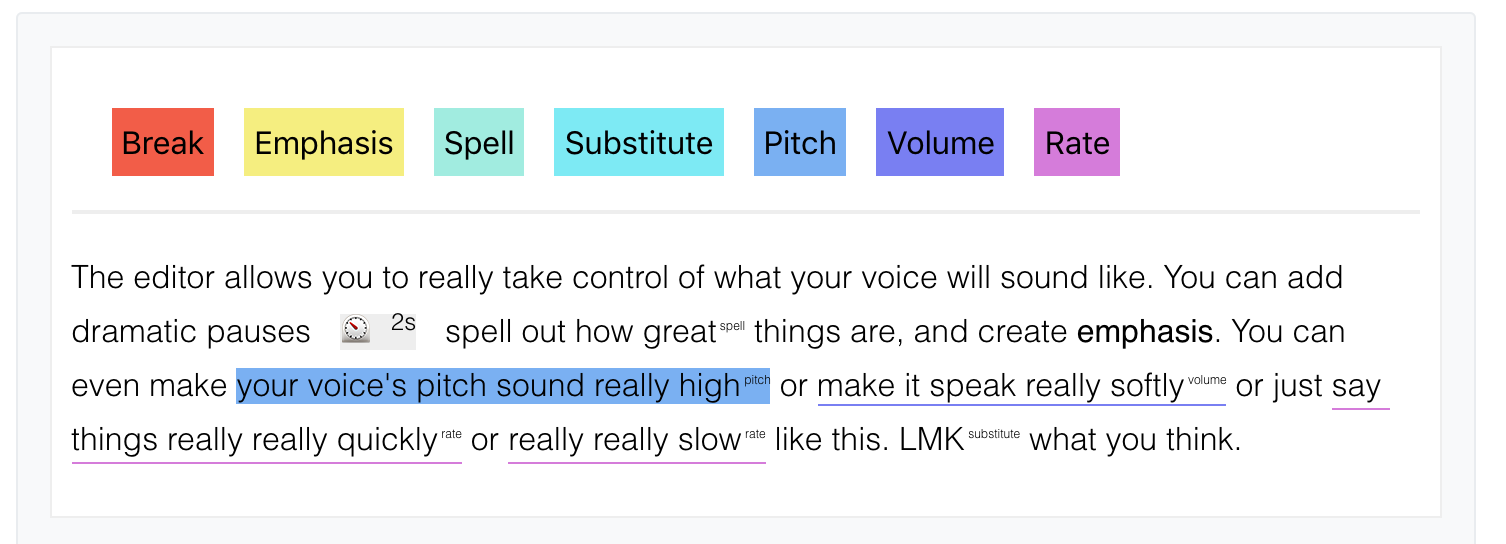Click the bold word 'emphasis'
Screen dimensions: 1506x544
[1144, 332]
